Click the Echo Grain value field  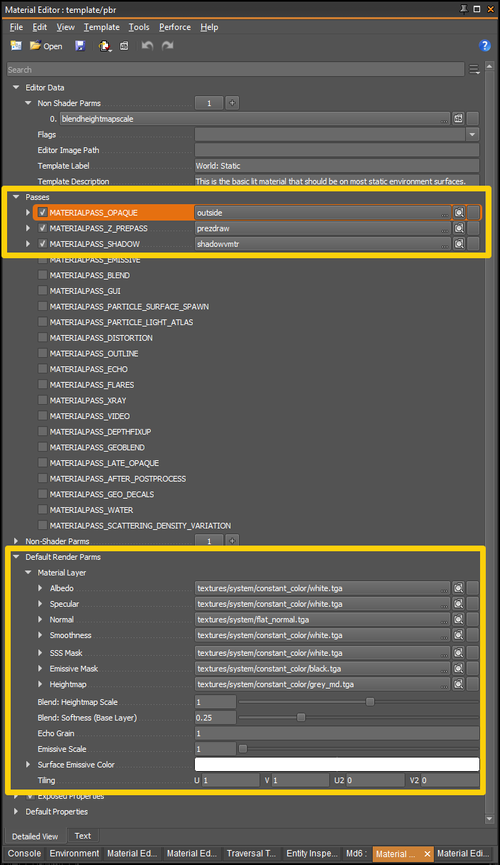click(337, 733)
